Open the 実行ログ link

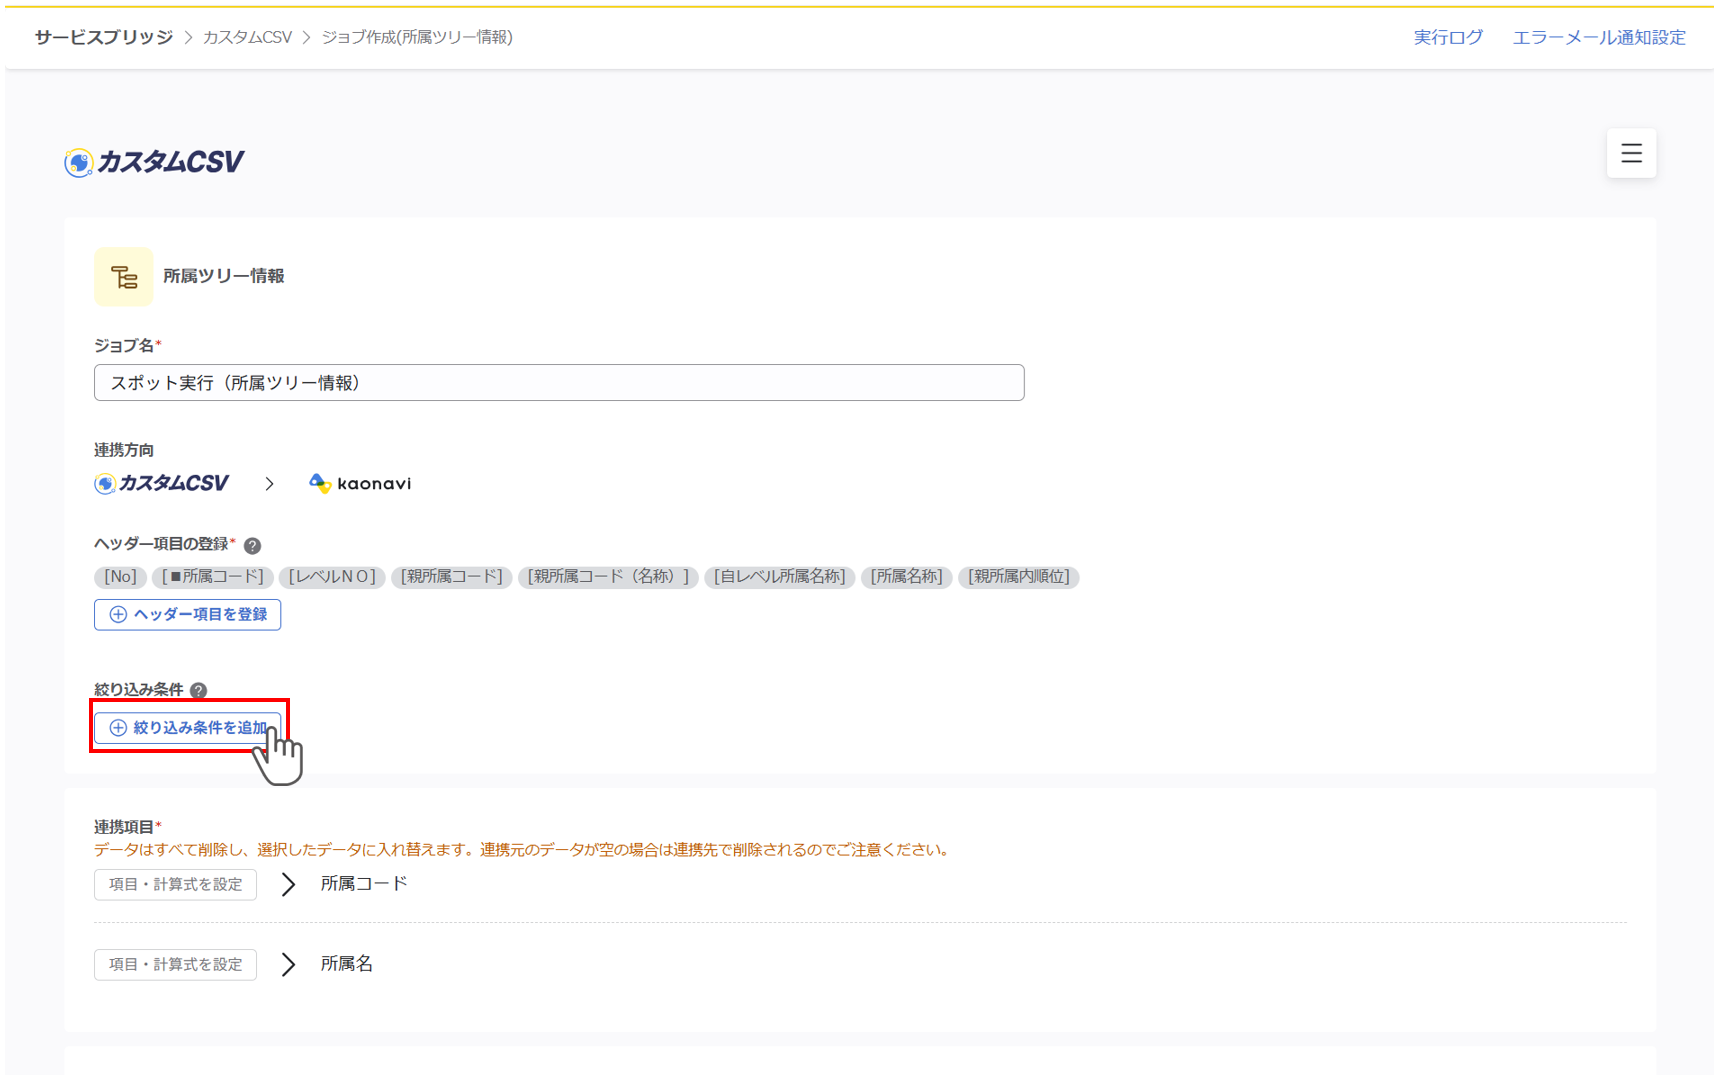pos(1448,37)
